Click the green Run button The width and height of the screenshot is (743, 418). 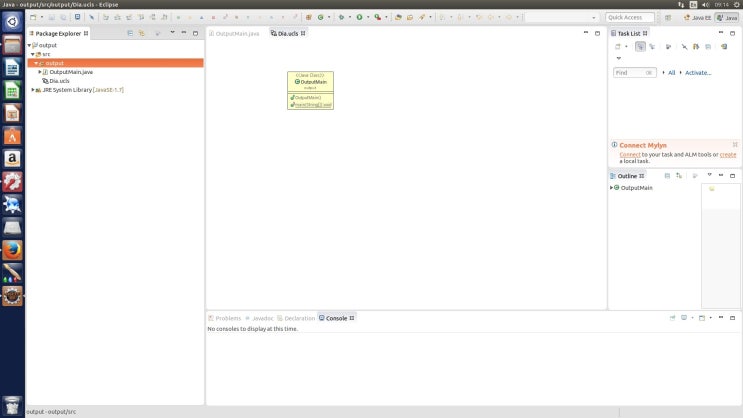[x=359, y=17]
